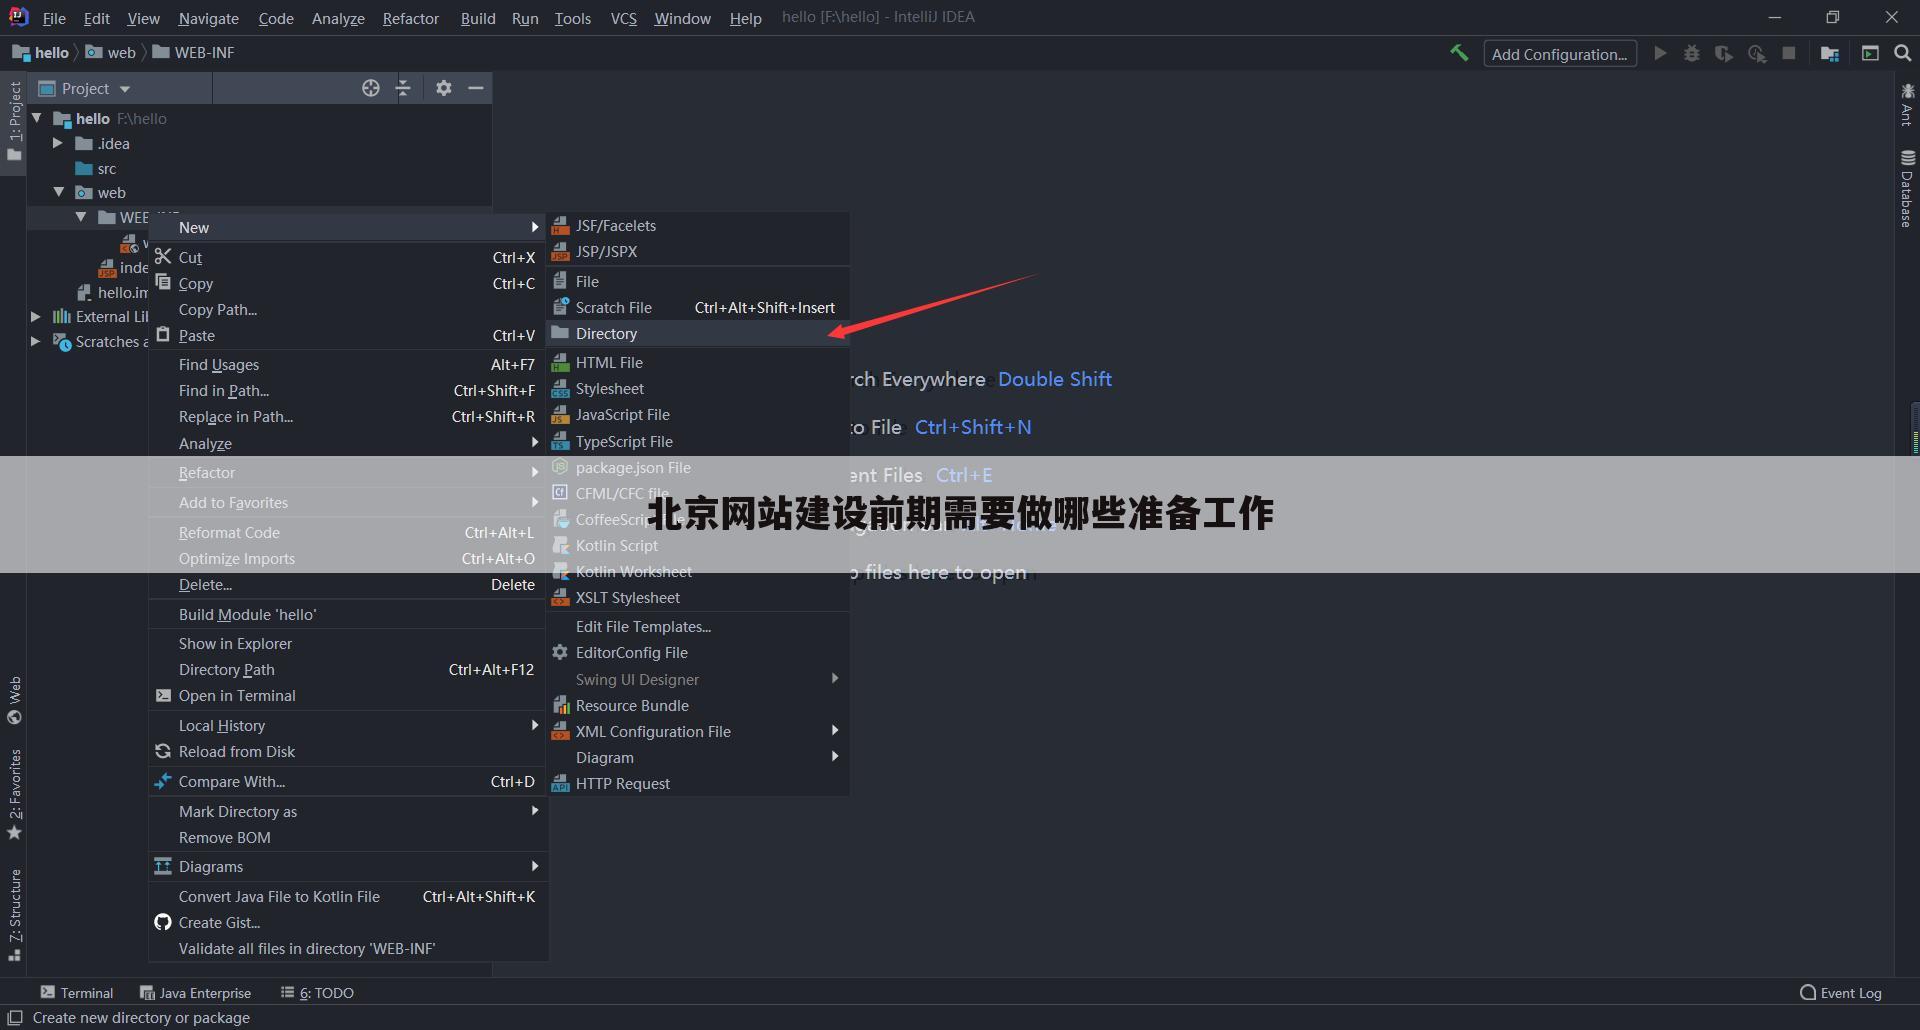Click the Locate/Select Opened File target icon

click(371, 88)
